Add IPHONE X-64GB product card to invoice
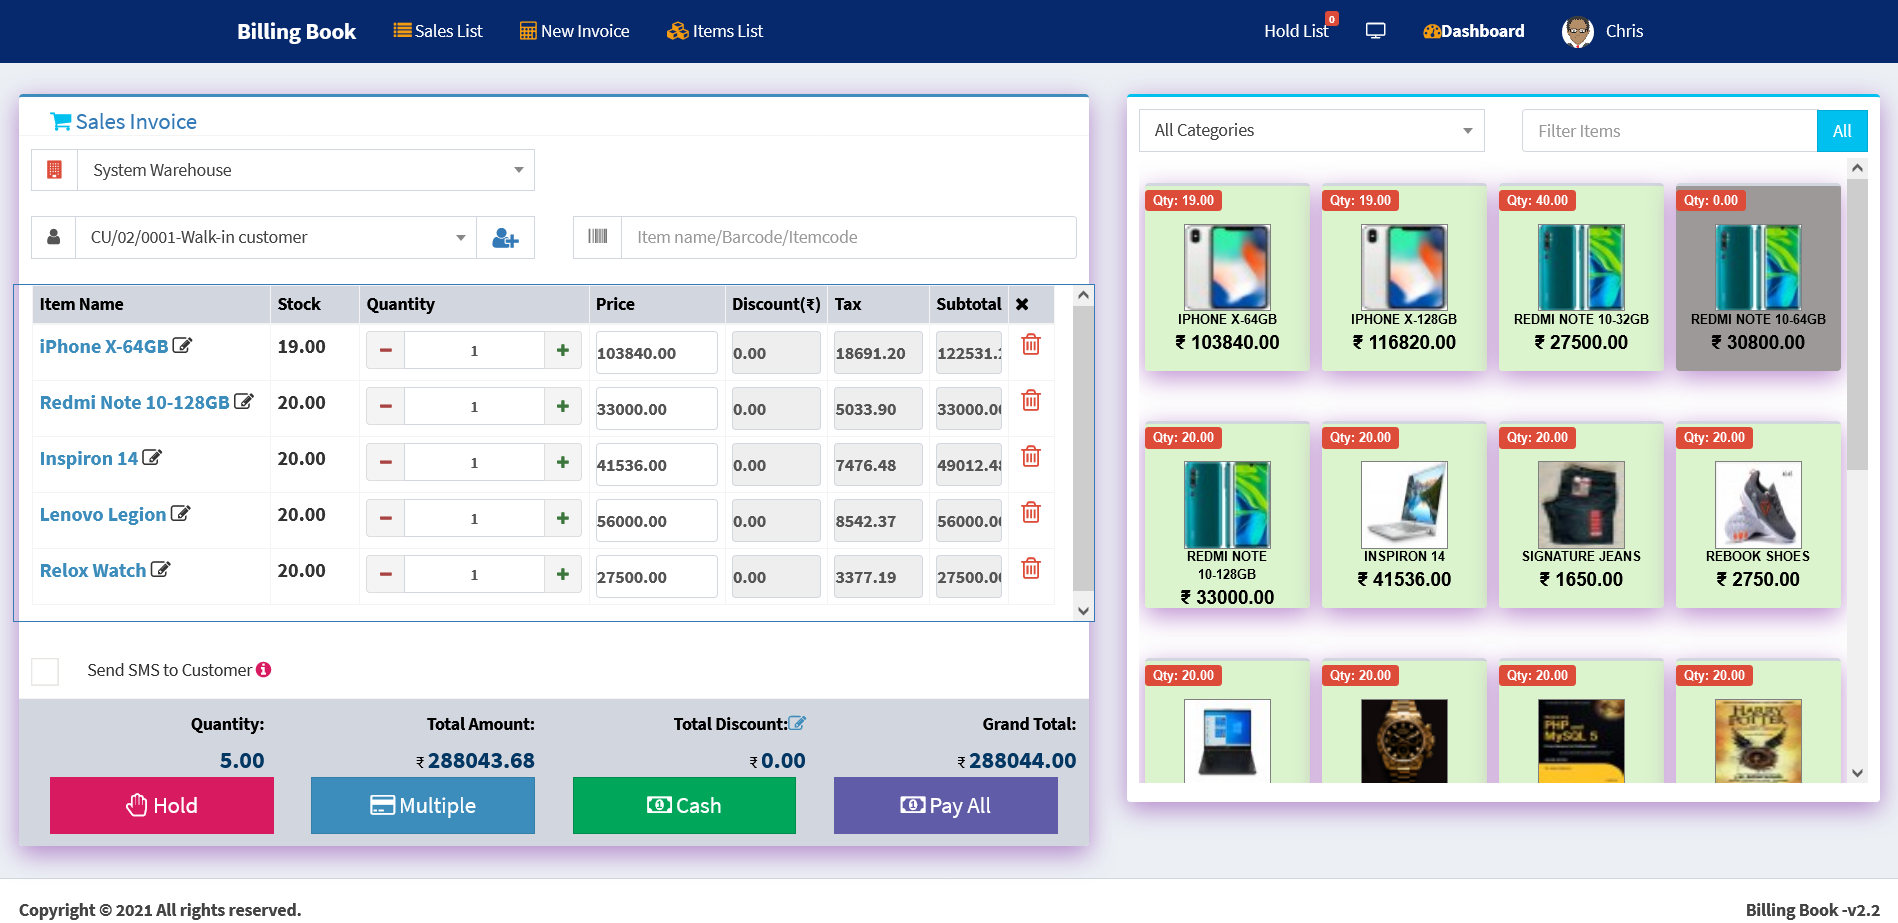Viewport: 1898px width, 923px height. pyautogui.click(x=1227, y=278)
